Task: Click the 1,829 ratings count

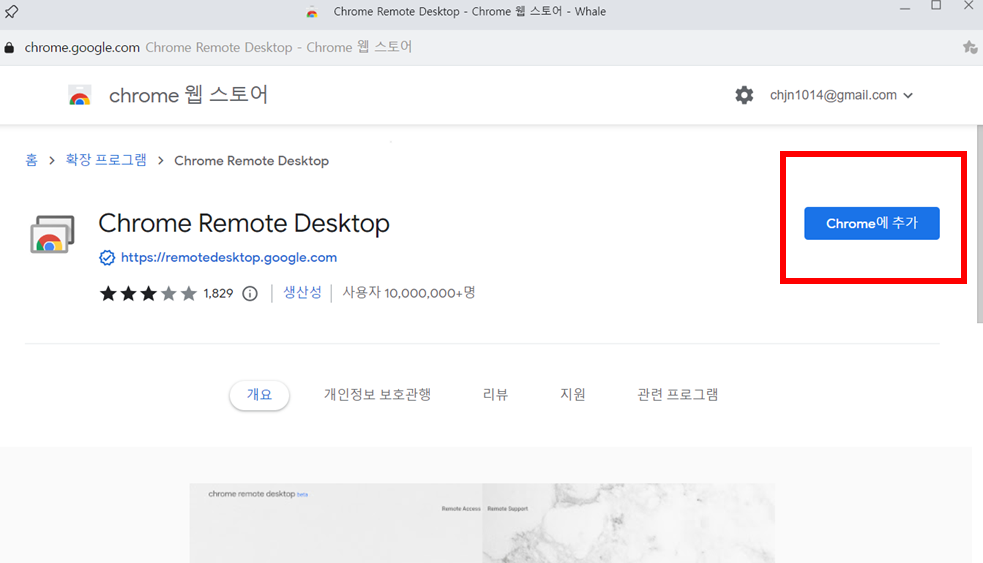Action: pos(218,293)
